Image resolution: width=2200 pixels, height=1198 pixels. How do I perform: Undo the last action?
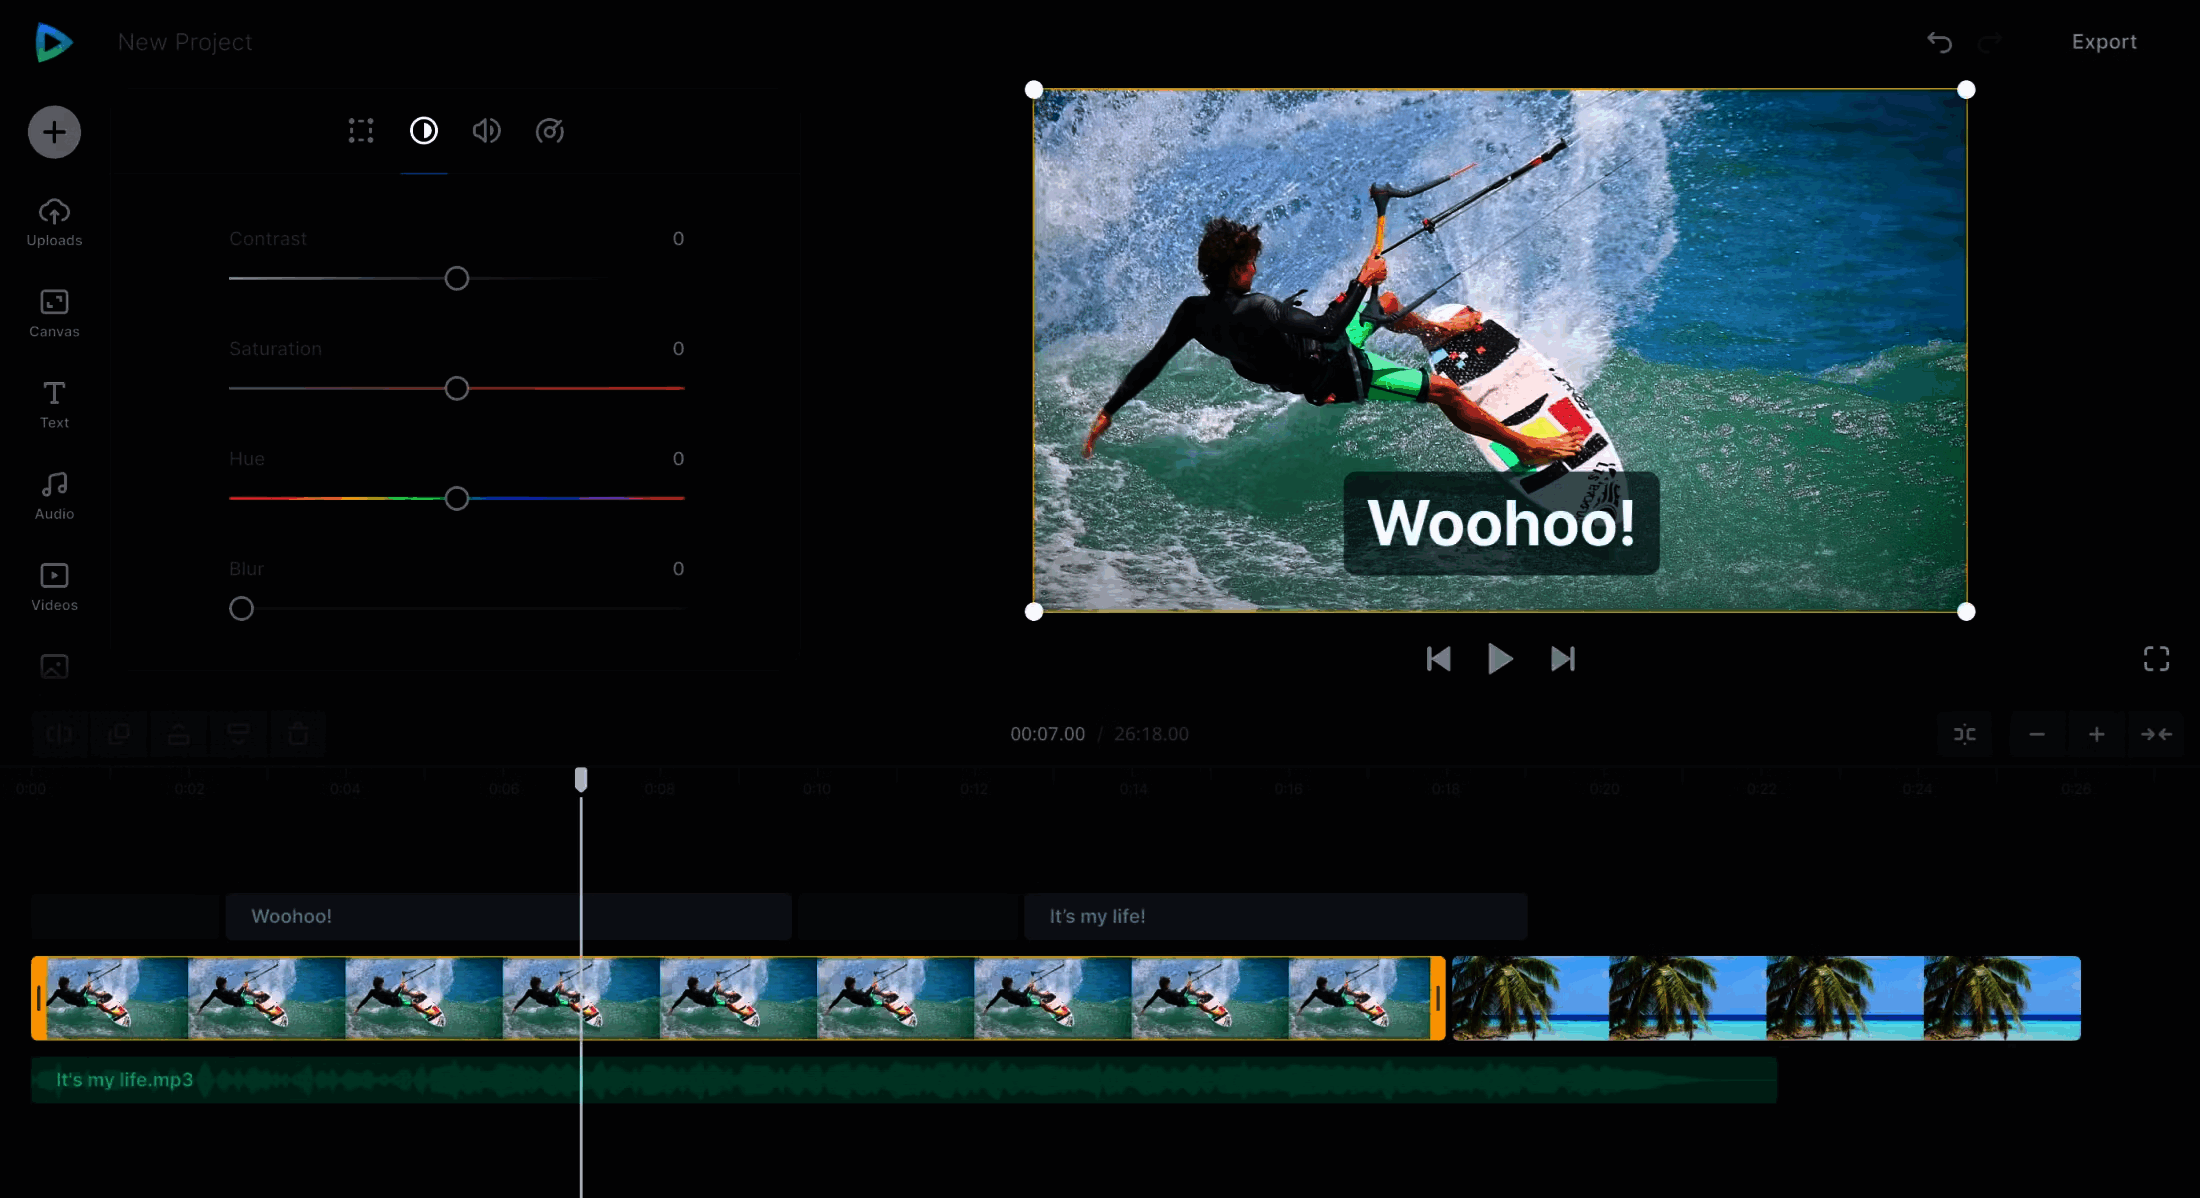tap(1939, 42)
